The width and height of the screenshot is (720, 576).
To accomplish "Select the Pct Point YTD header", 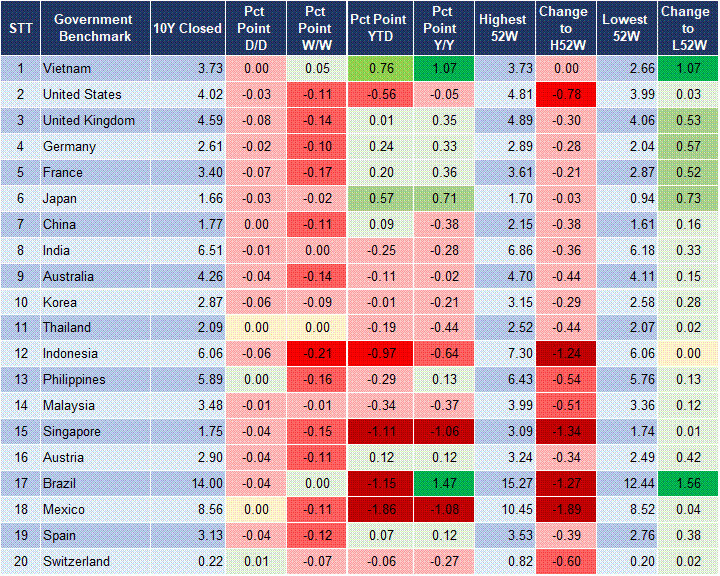I will pos(377,28).
